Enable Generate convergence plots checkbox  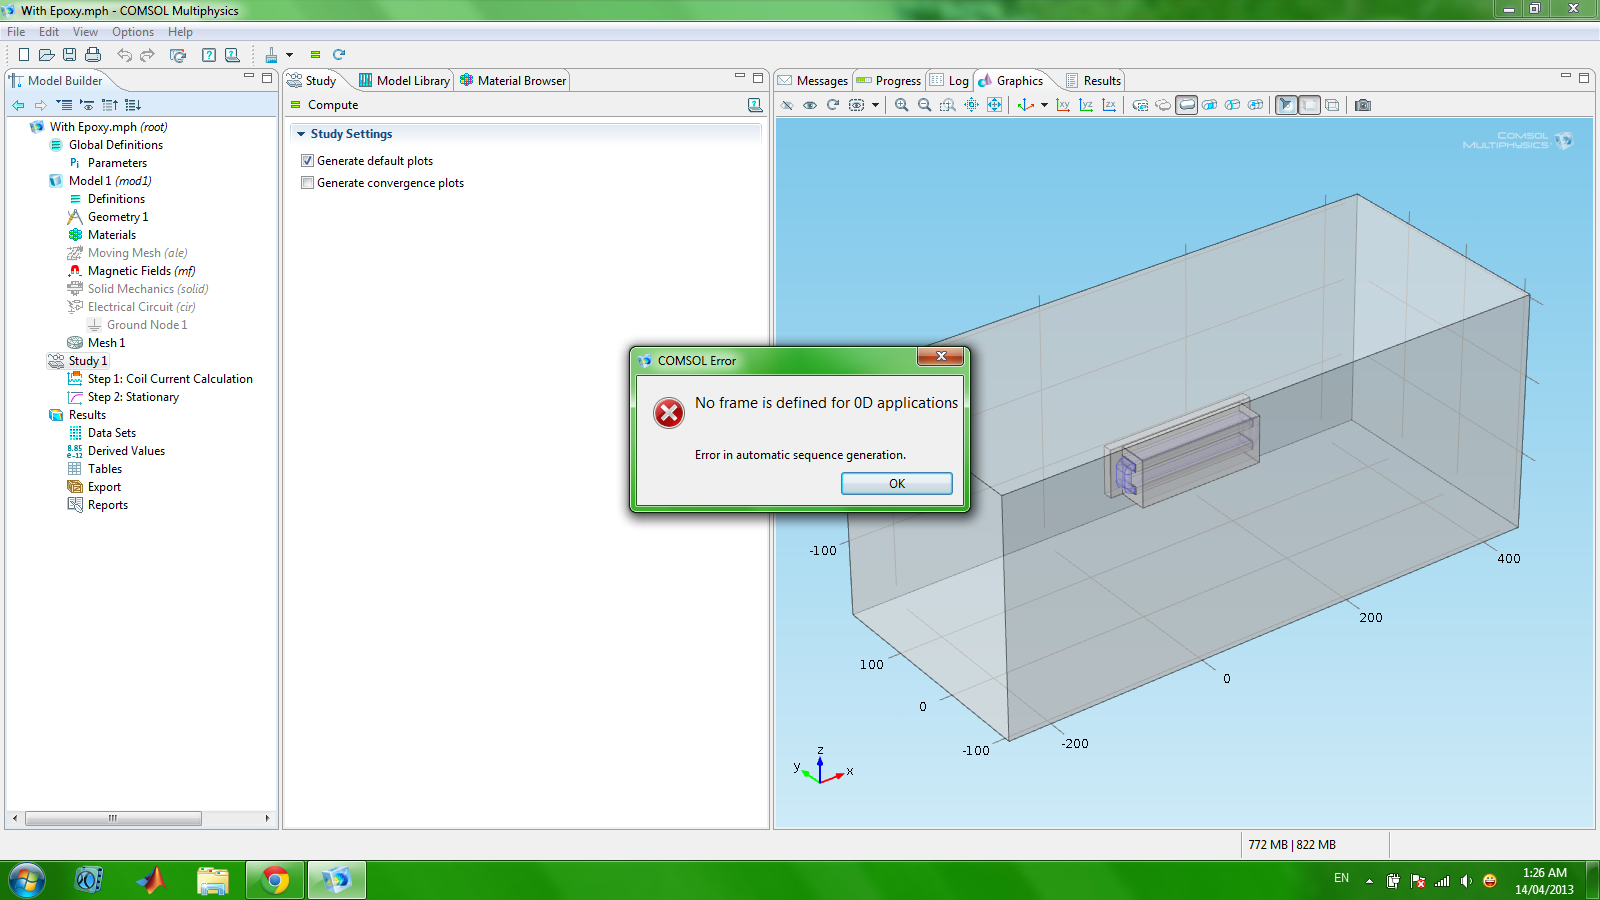click(x=308, y=183)
